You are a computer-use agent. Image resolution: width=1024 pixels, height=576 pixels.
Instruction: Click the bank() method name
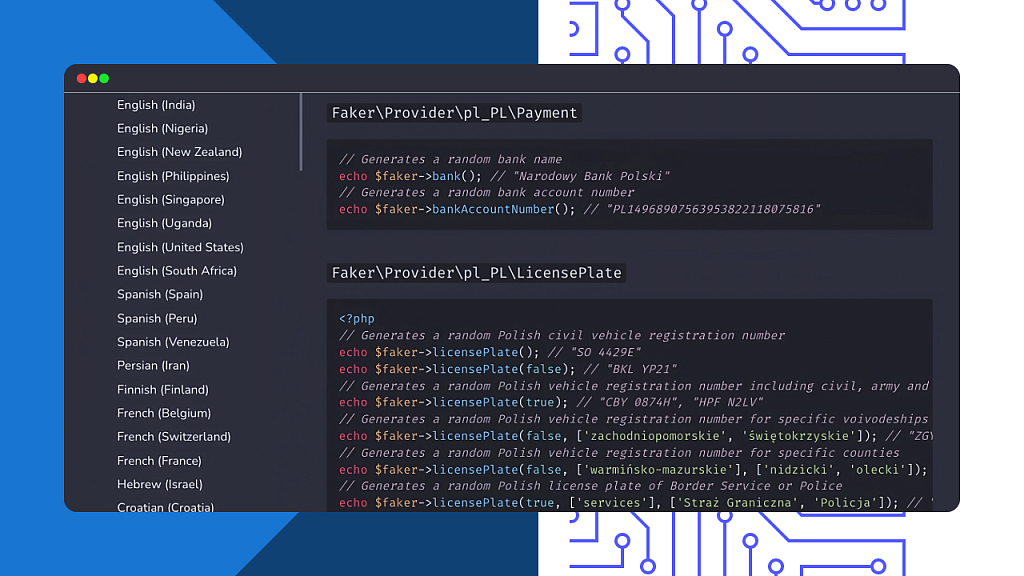tap(443, 175)
